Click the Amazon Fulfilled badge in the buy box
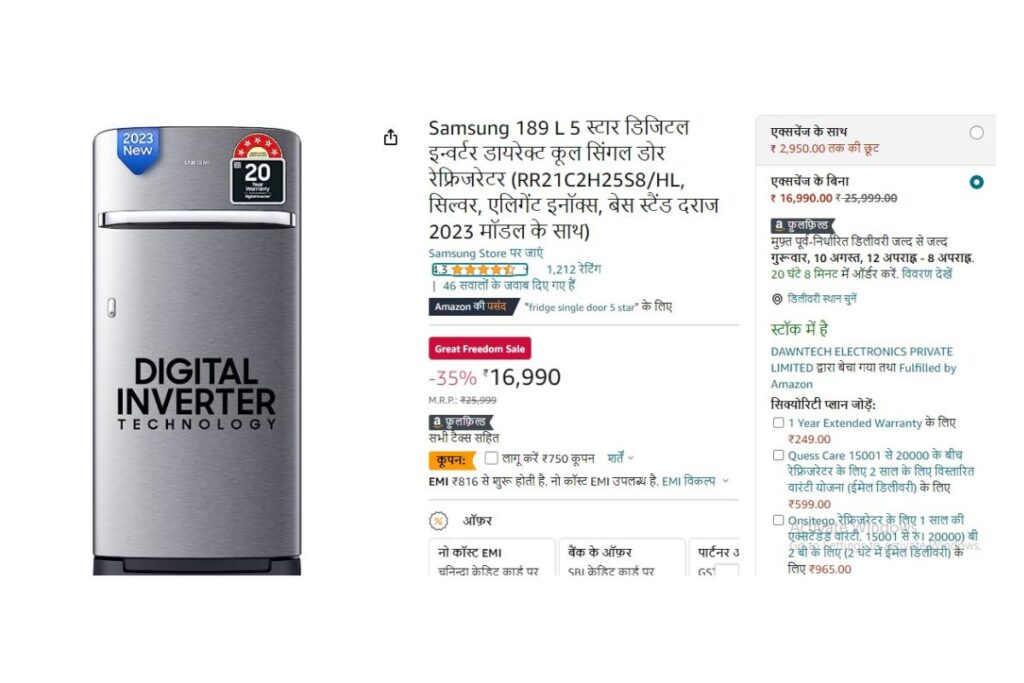Screen dimensions: 1024x683 [x=803, y=226]
